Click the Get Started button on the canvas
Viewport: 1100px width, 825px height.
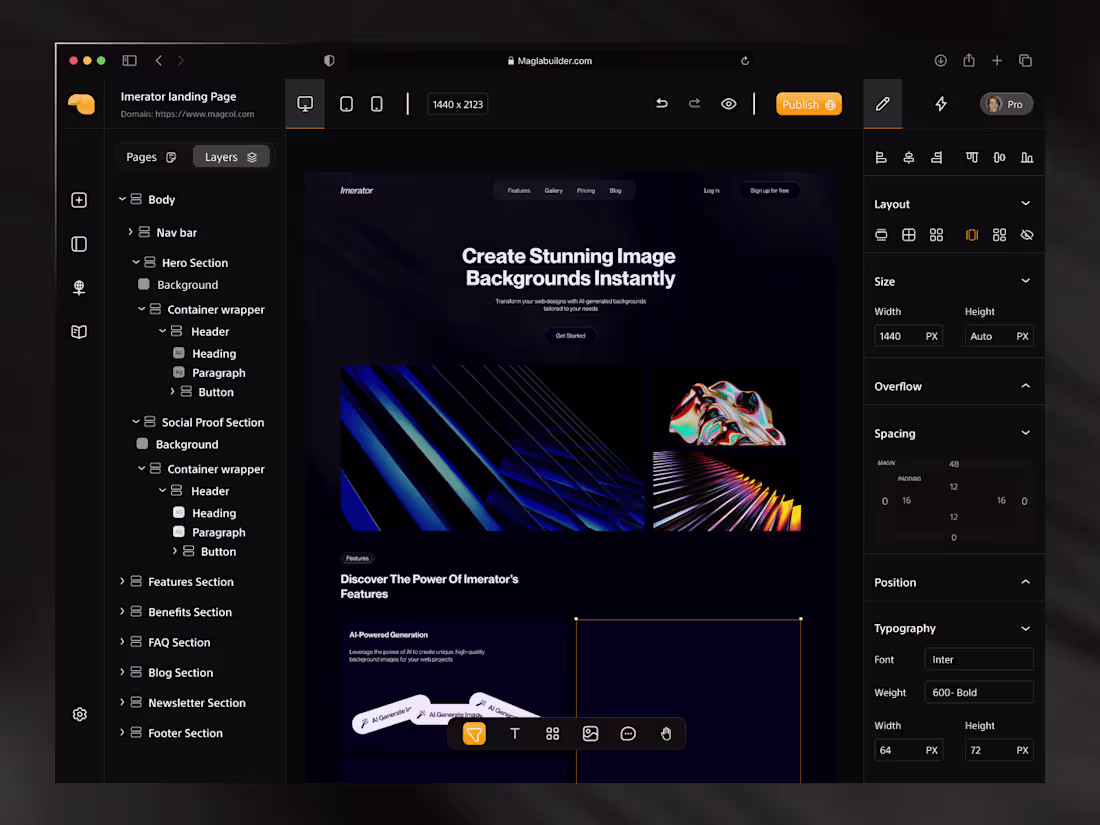571,336
